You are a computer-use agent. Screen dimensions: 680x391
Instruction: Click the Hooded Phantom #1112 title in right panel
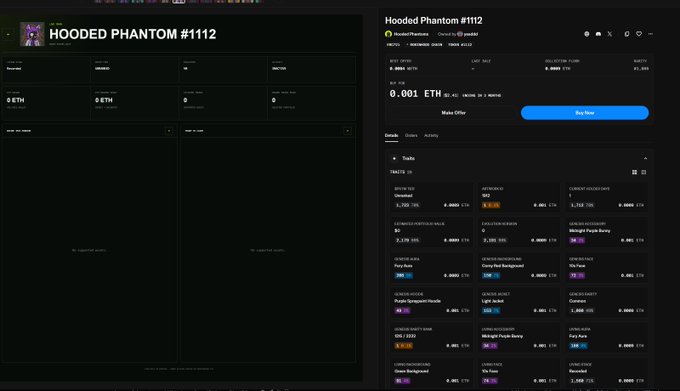433,20
